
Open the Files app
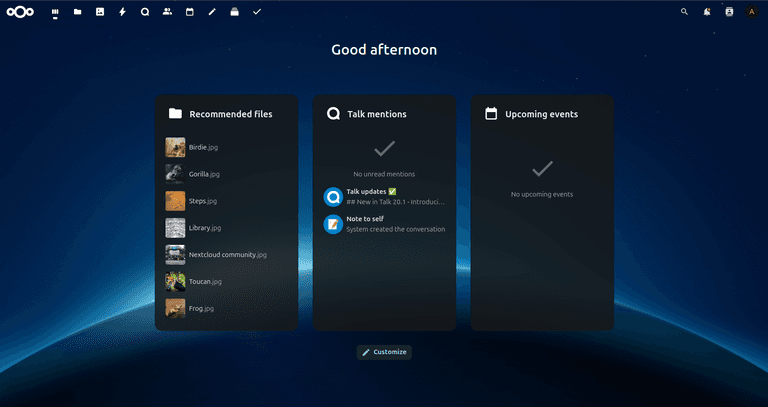[77, 12]
